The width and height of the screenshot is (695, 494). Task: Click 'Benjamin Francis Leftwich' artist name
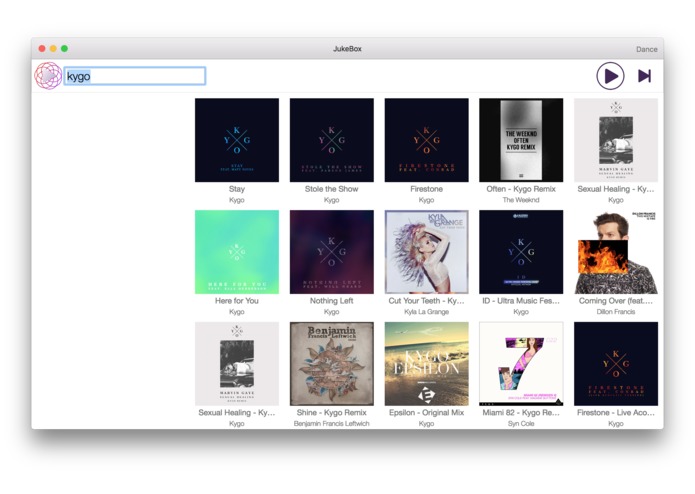pos(332,424)
